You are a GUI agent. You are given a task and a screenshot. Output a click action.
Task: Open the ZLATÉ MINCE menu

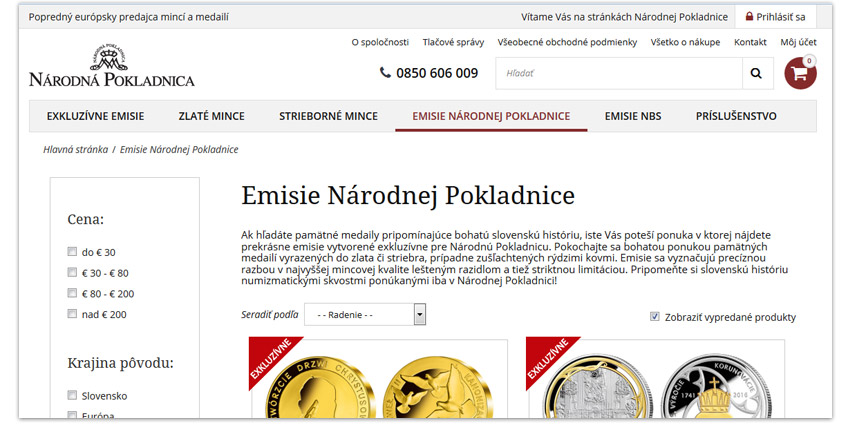(x=211, y=116)
